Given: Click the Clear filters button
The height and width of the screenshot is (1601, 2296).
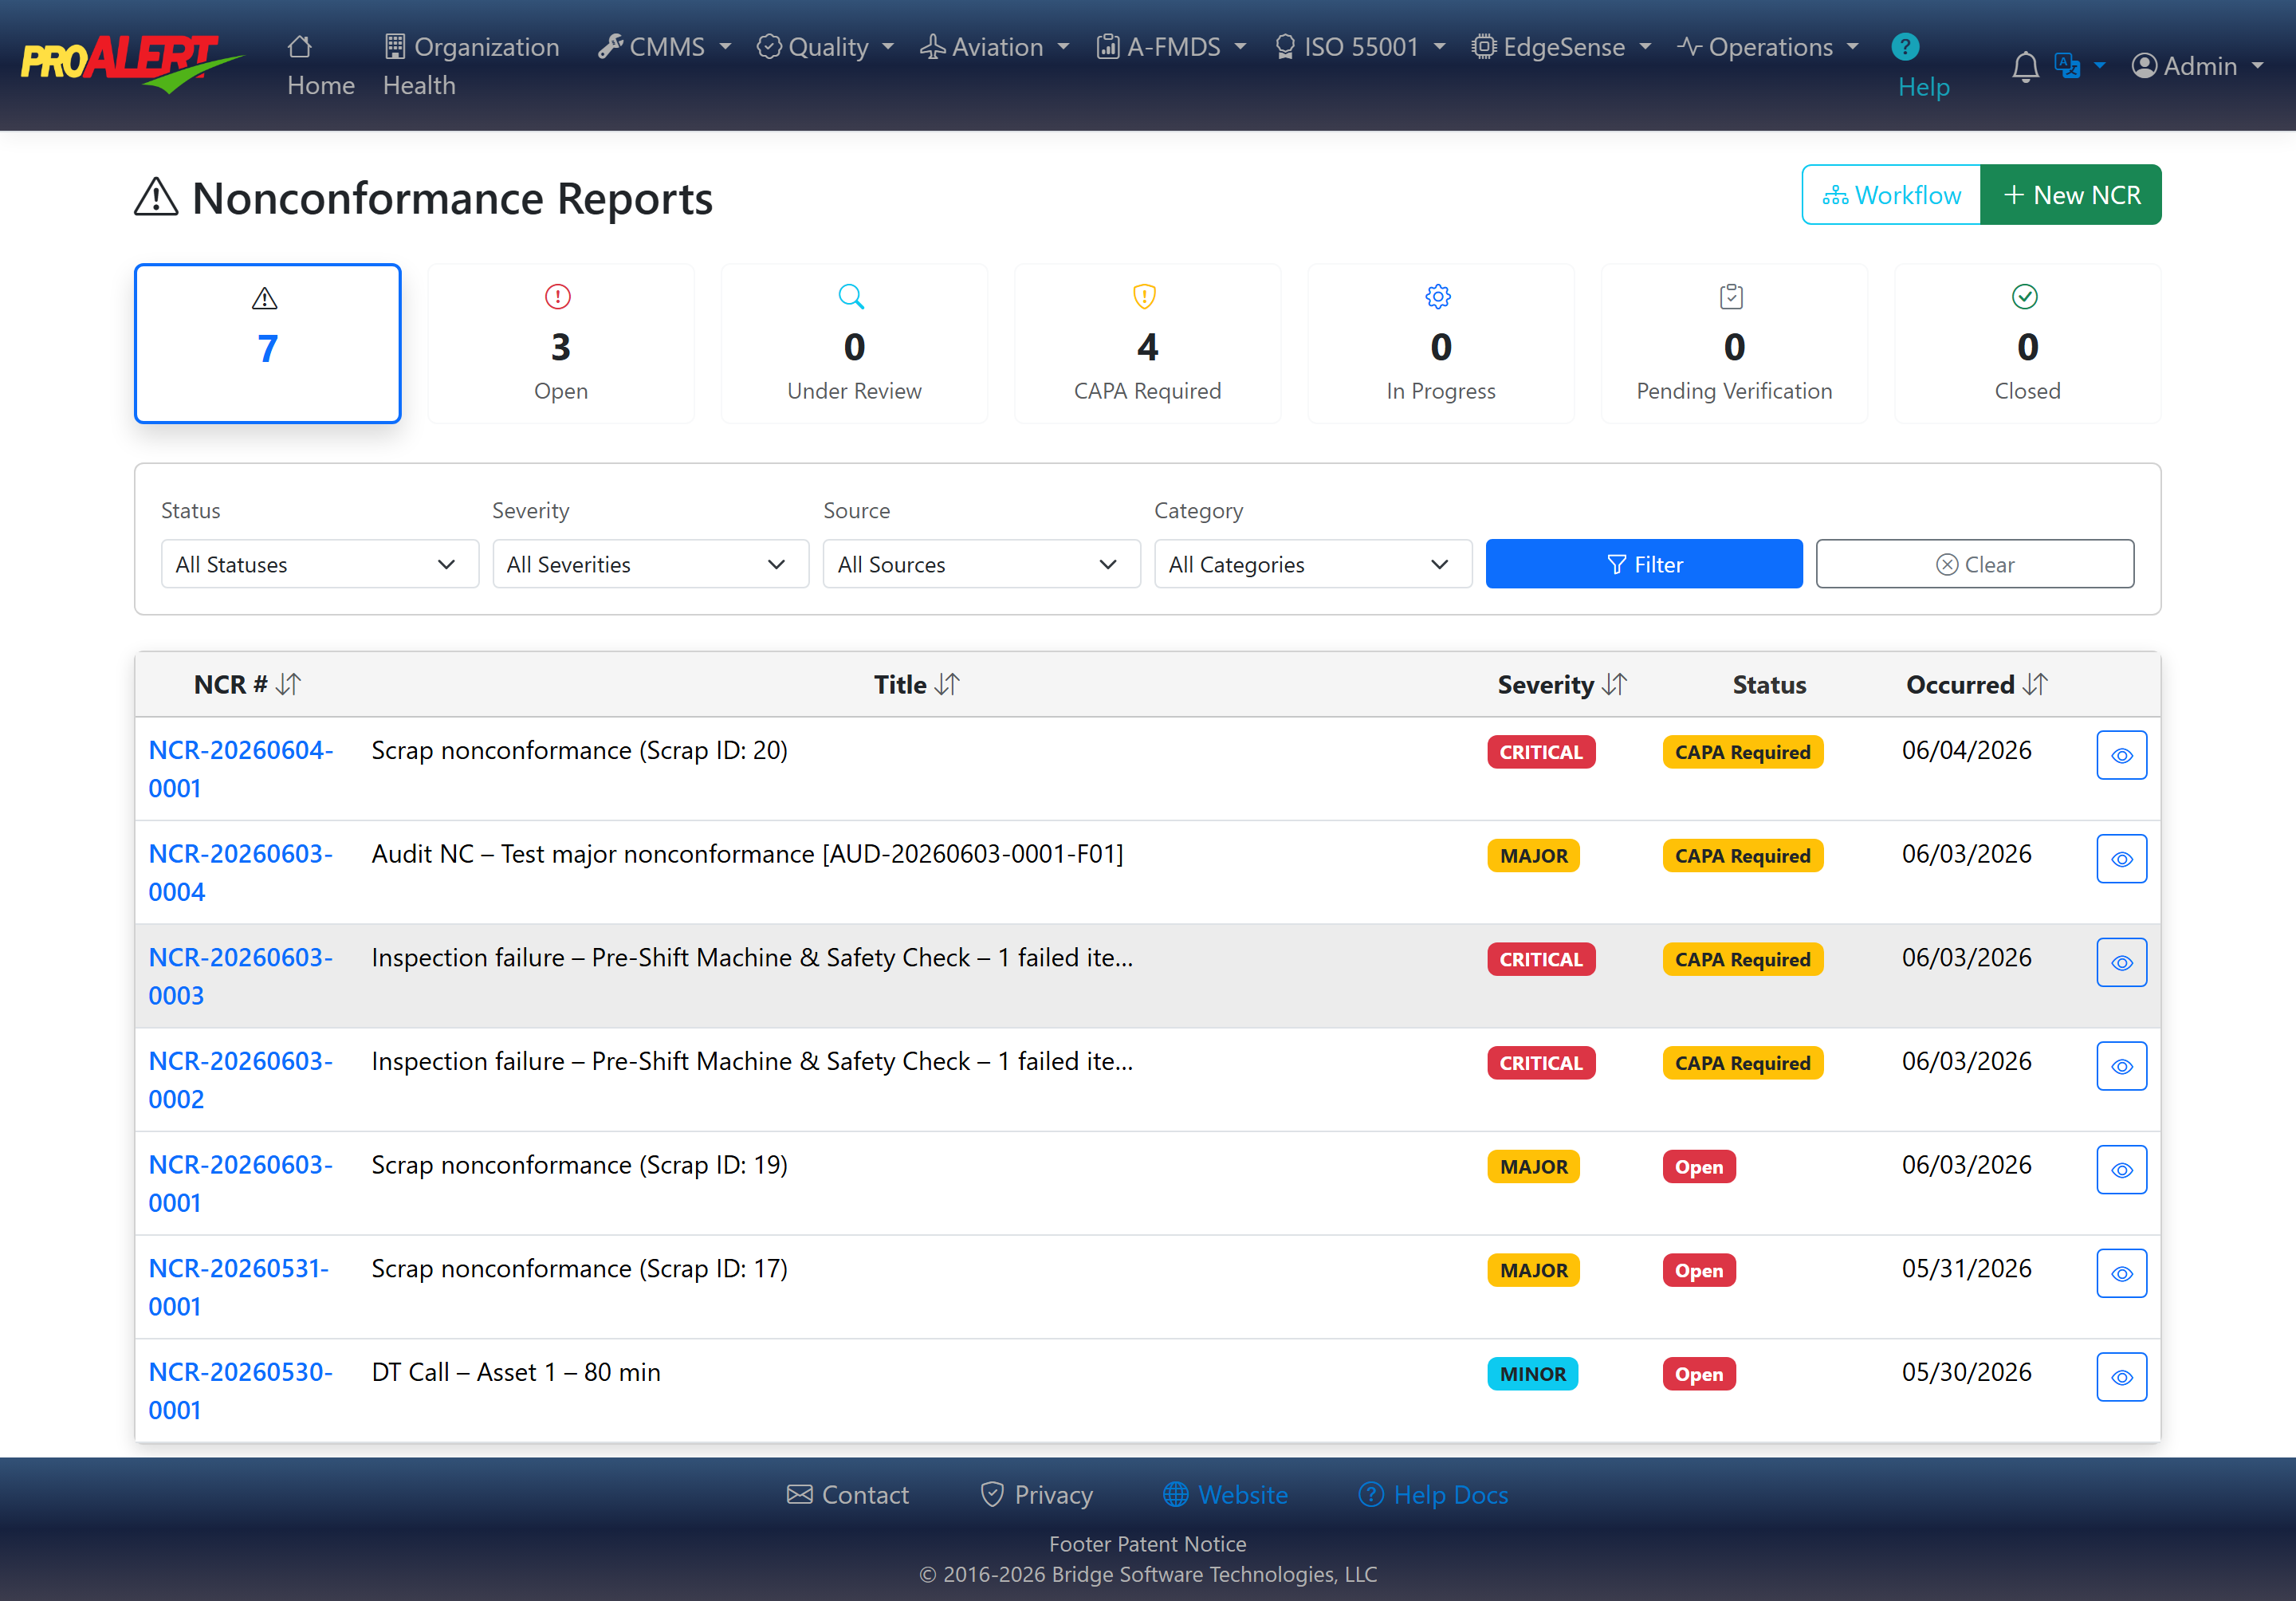Looking at the screenshot, I should (1974, 564).
